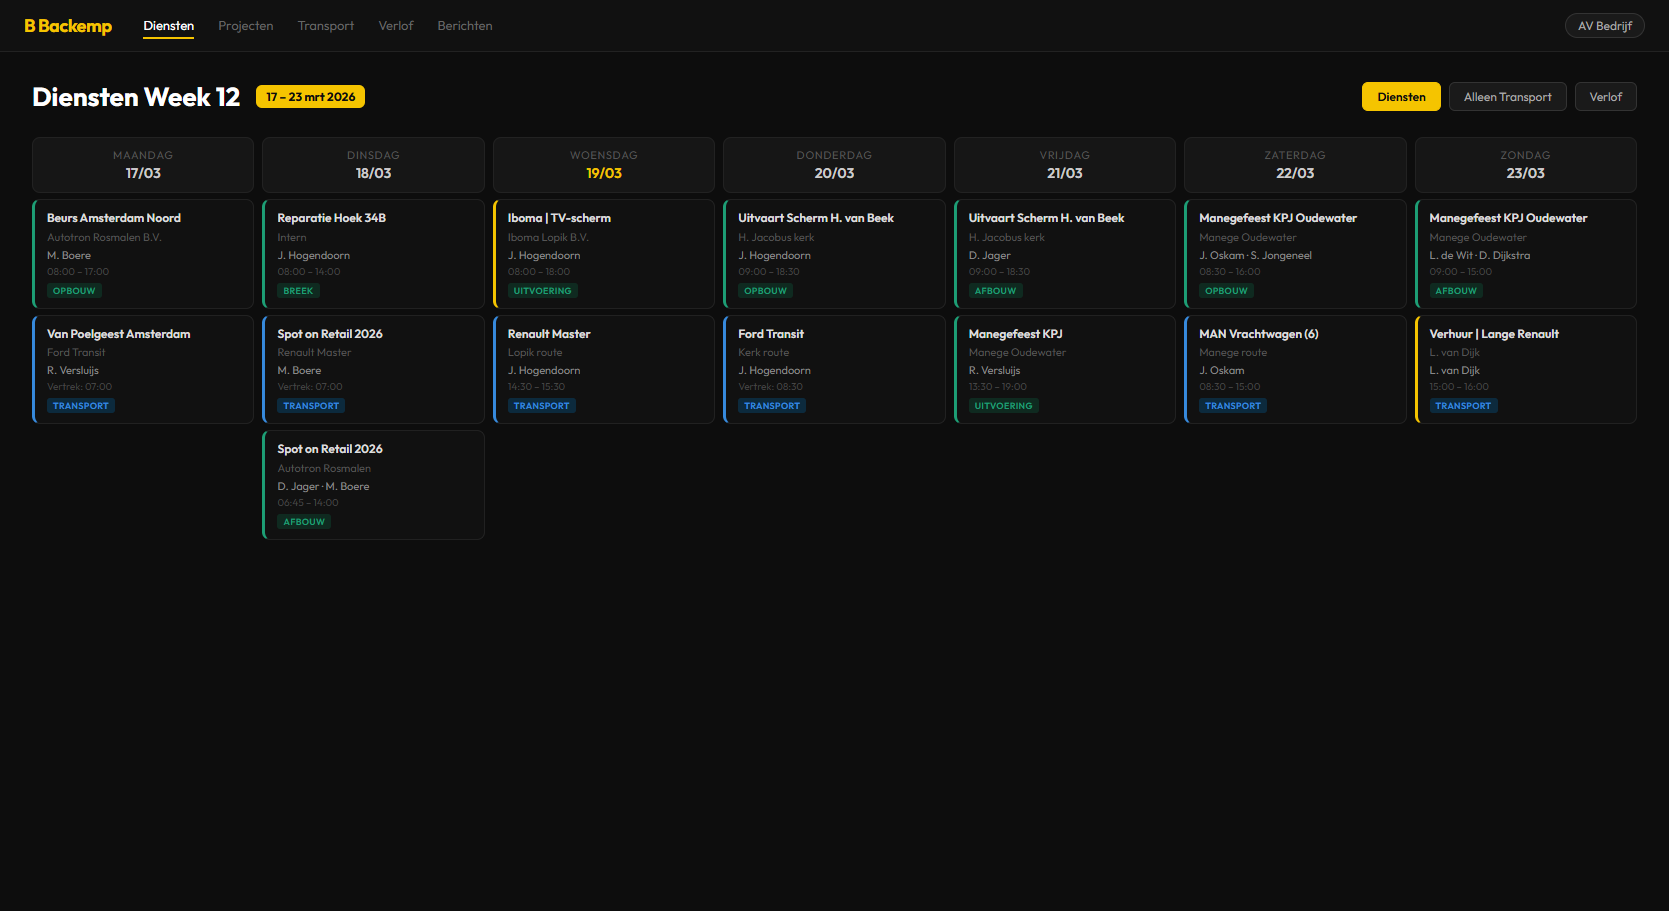The image size is (1669, 911).
Task: Select the WOENSDAG 19/03 day header
Action: (604, 164)
